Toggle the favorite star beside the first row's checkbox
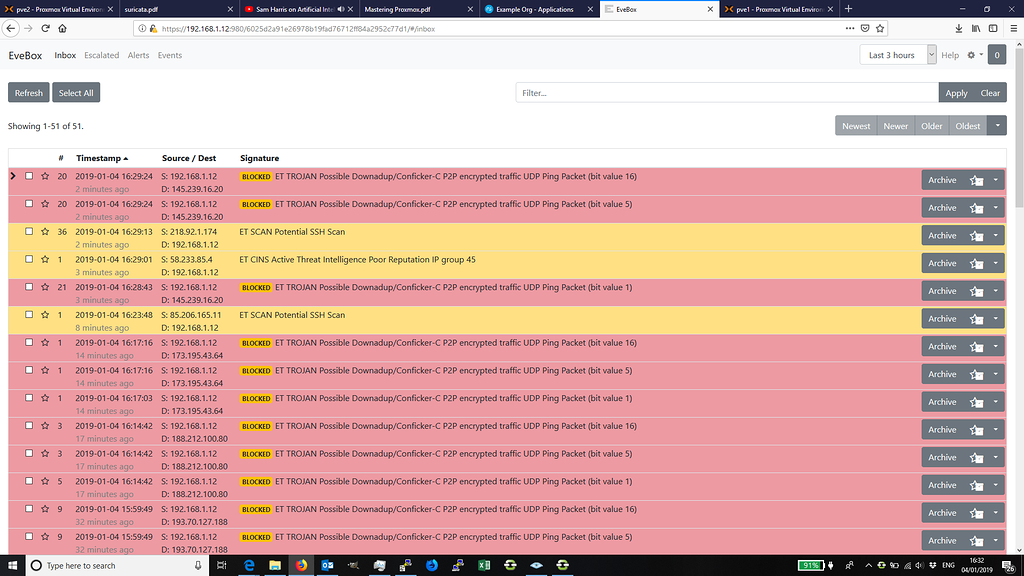This screenshot has width=1024, height=576. click(x=45, y=176)
